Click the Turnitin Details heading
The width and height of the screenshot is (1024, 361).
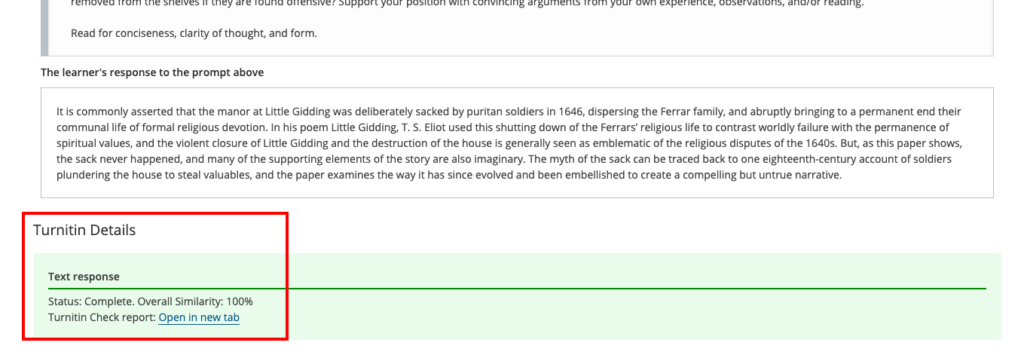click(x=85, y=230)
